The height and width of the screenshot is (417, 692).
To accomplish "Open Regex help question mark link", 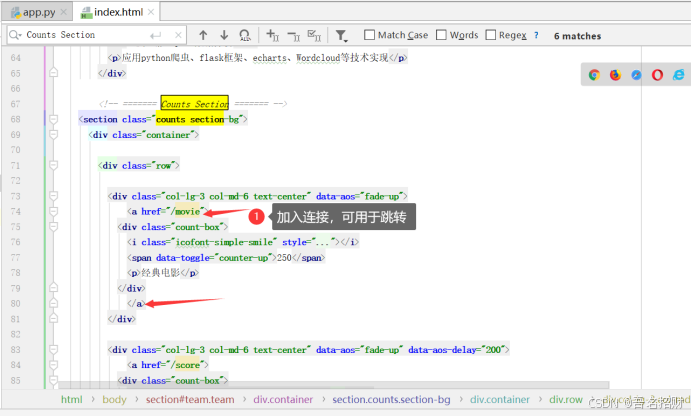I will tap(536, 35).
